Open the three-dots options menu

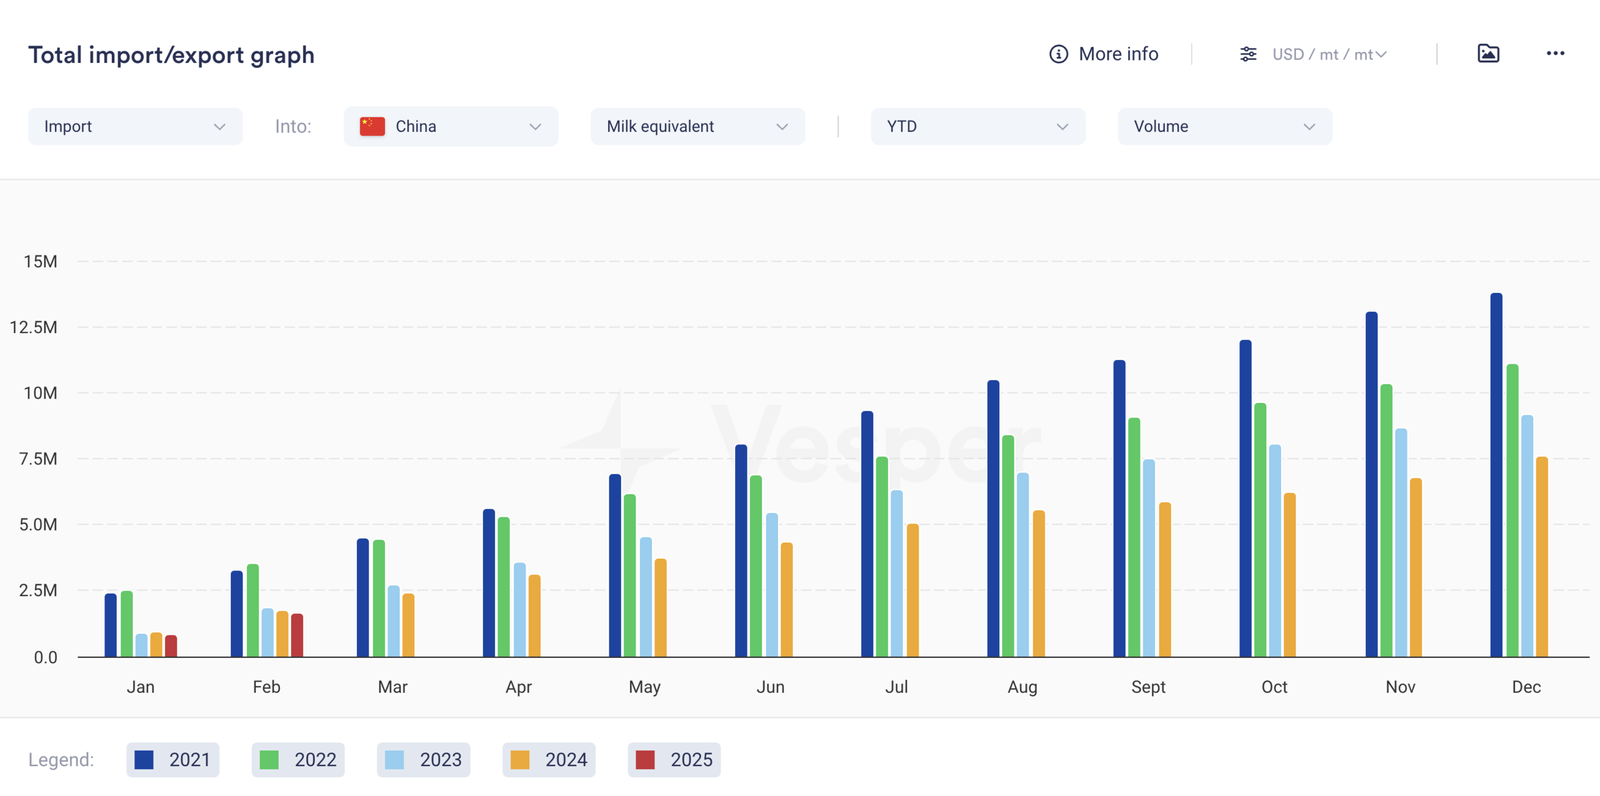[1555, 54]
